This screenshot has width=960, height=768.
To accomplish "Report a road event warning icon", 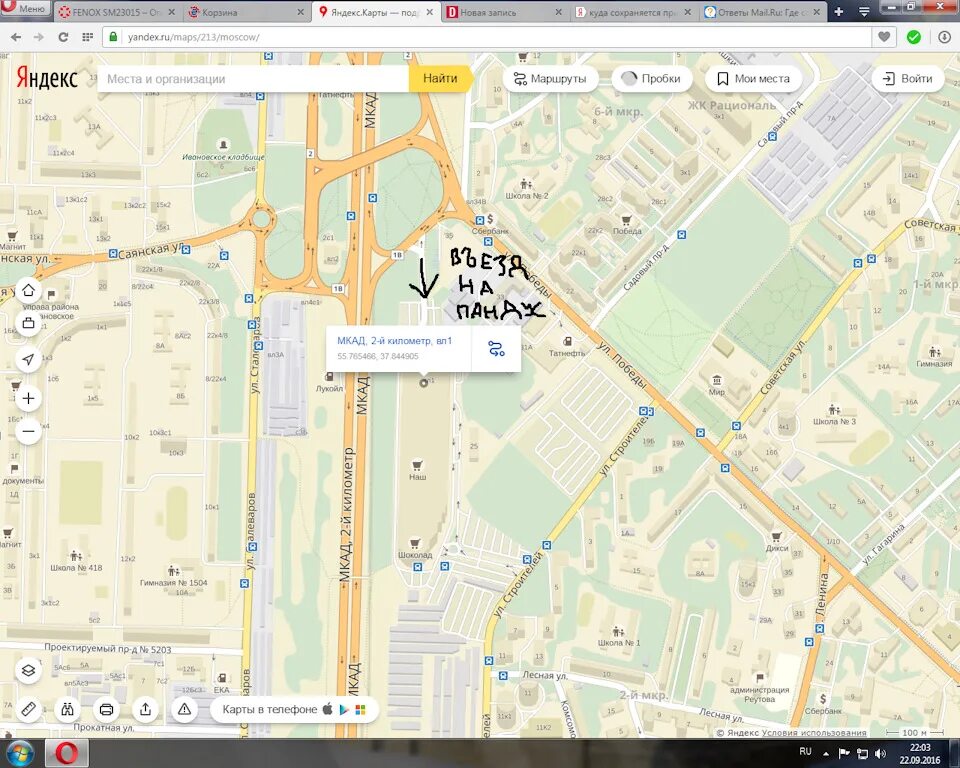I will (184, 709).
